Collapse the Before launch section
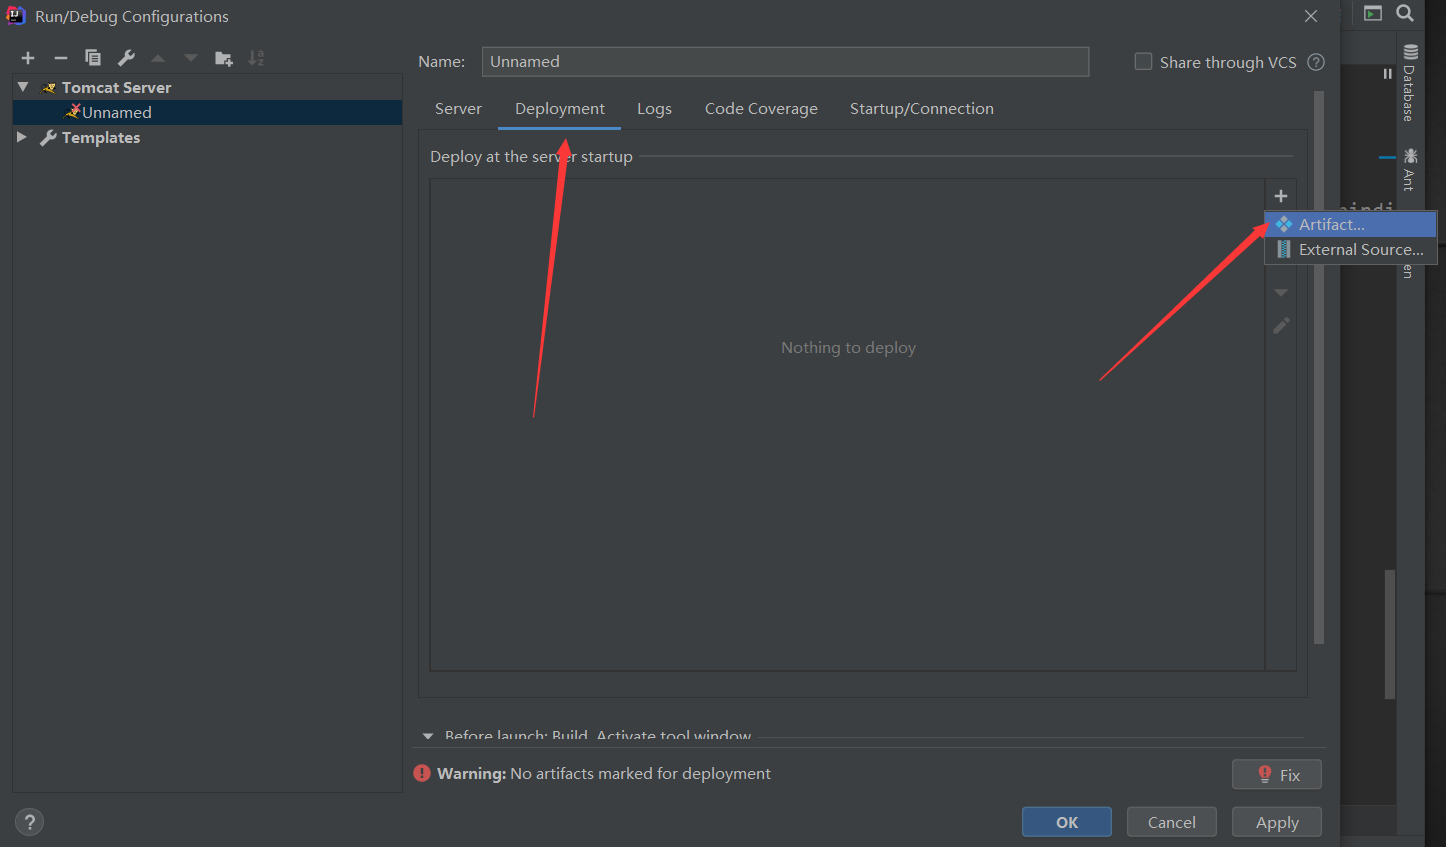Image resolution: width=1446 pixels, height=847 pixels. 428,735
